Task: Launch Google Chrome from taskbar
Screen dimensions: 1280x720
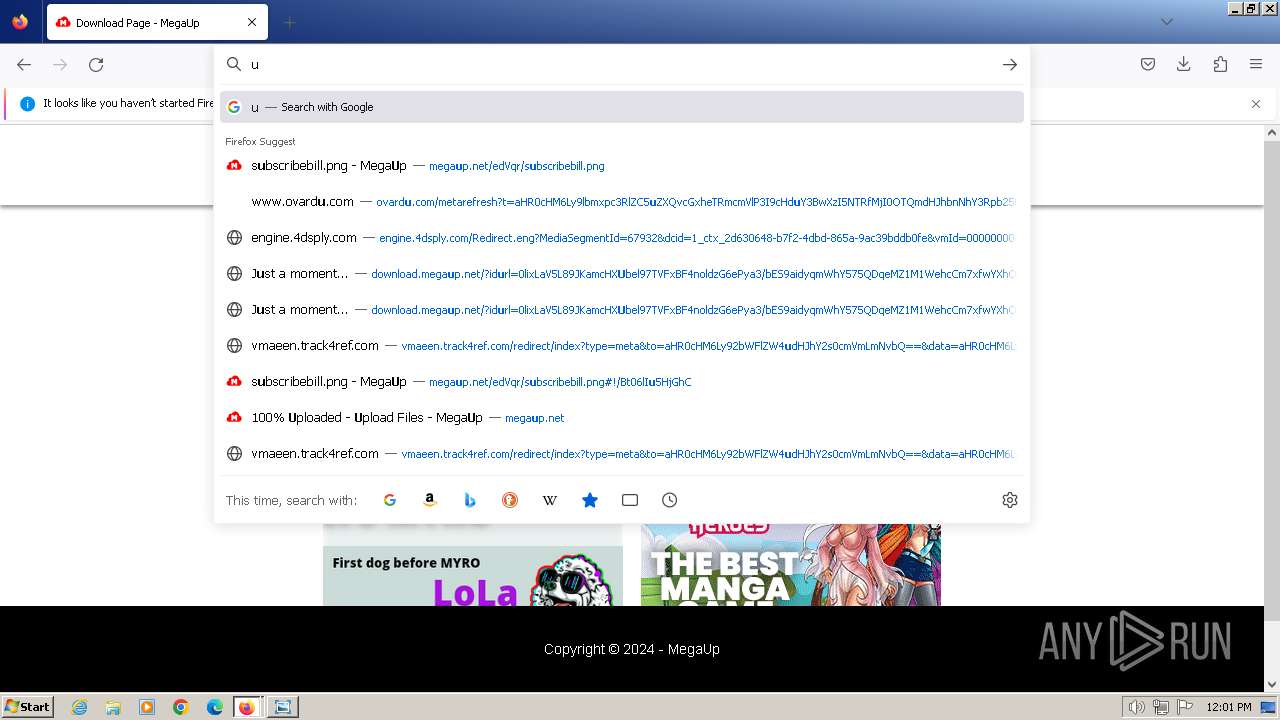Action: click(x=181, y=707)
